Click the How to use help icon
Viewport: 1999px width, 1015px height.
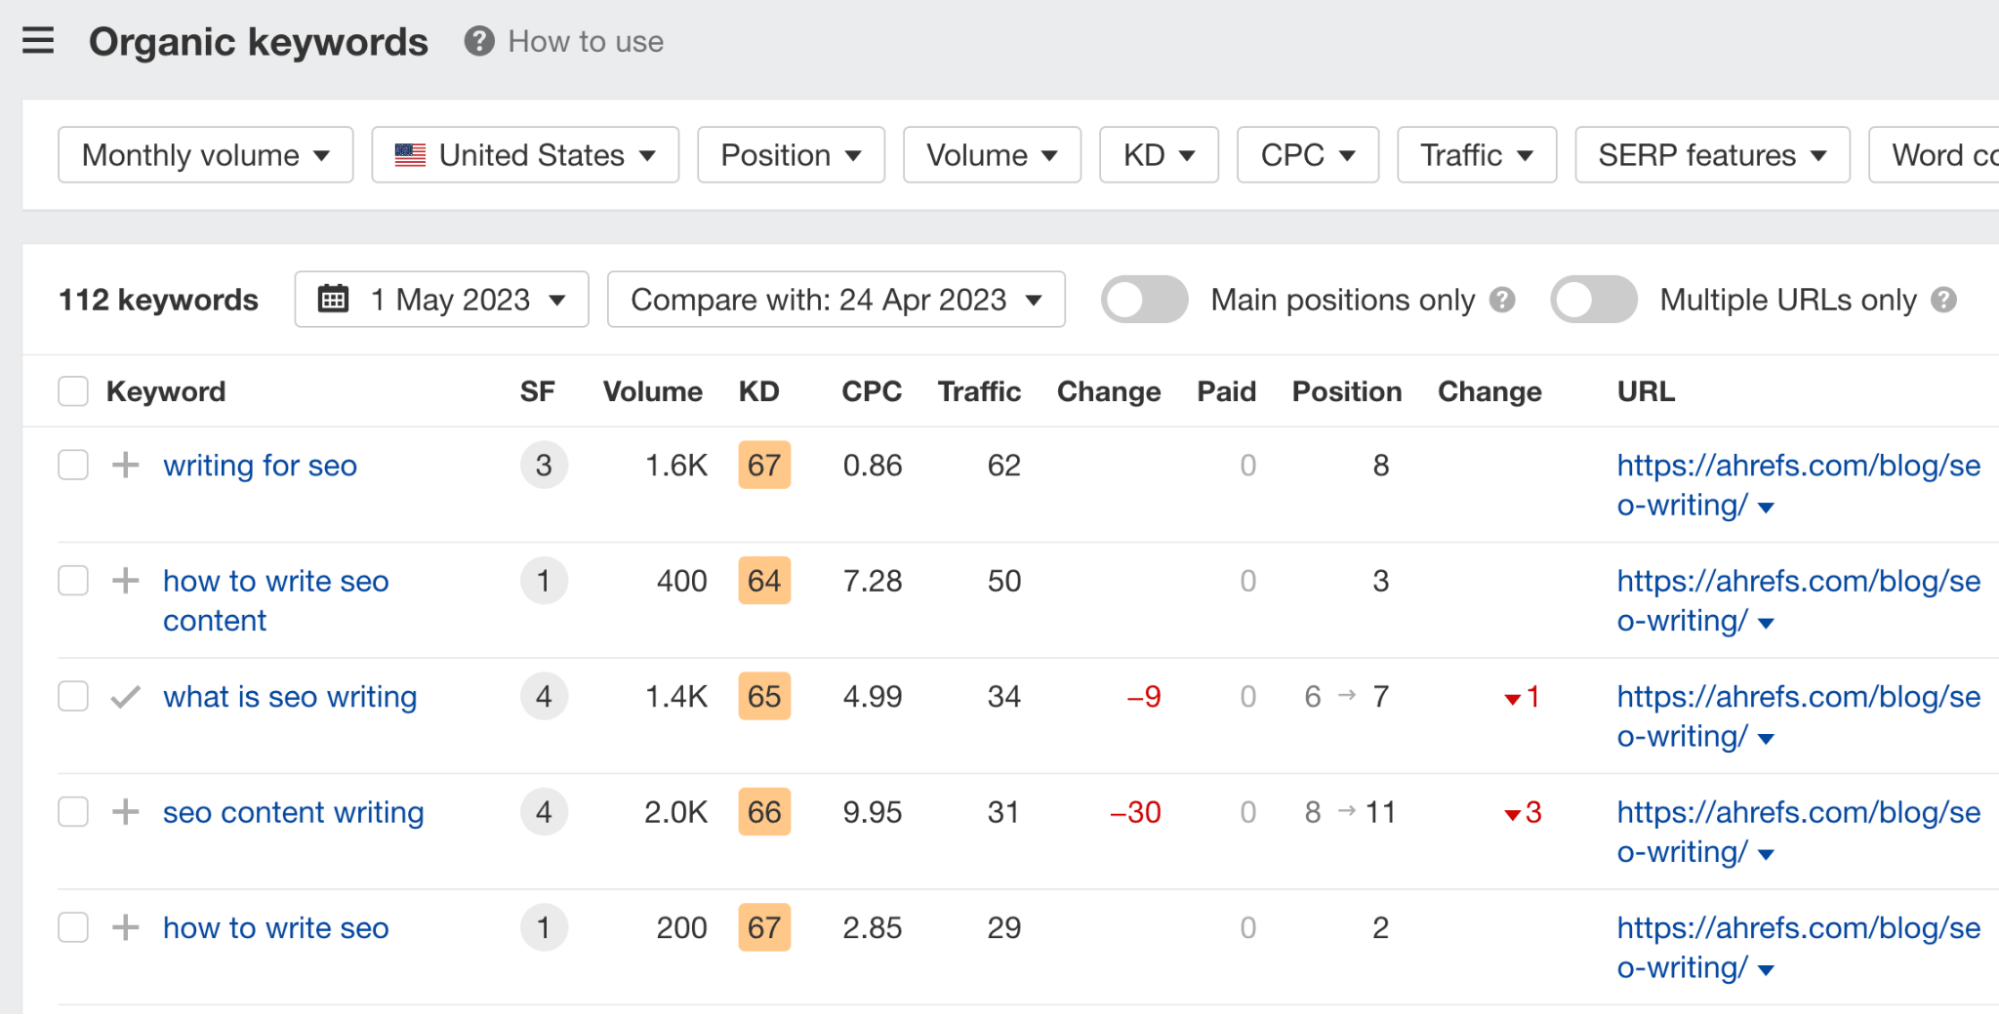tap(478, 41)
